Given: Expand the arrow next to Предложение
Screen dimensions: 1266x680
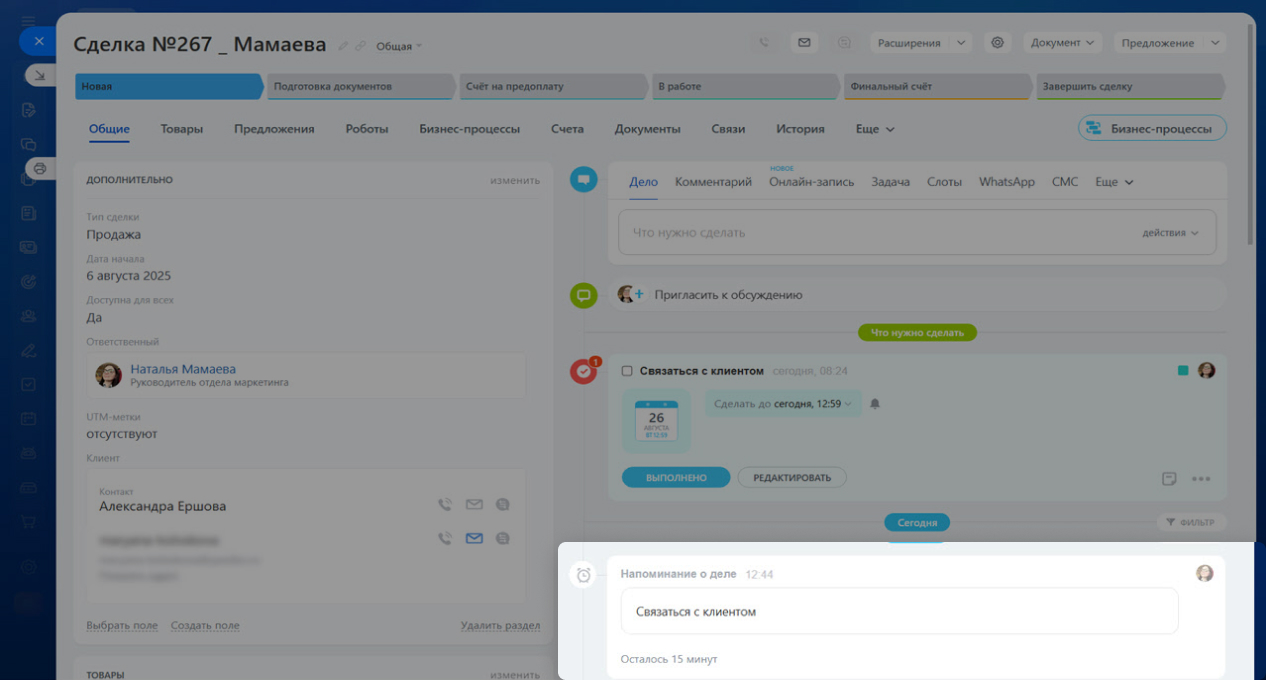Looking at the screenshot, I should [1215, 43].
